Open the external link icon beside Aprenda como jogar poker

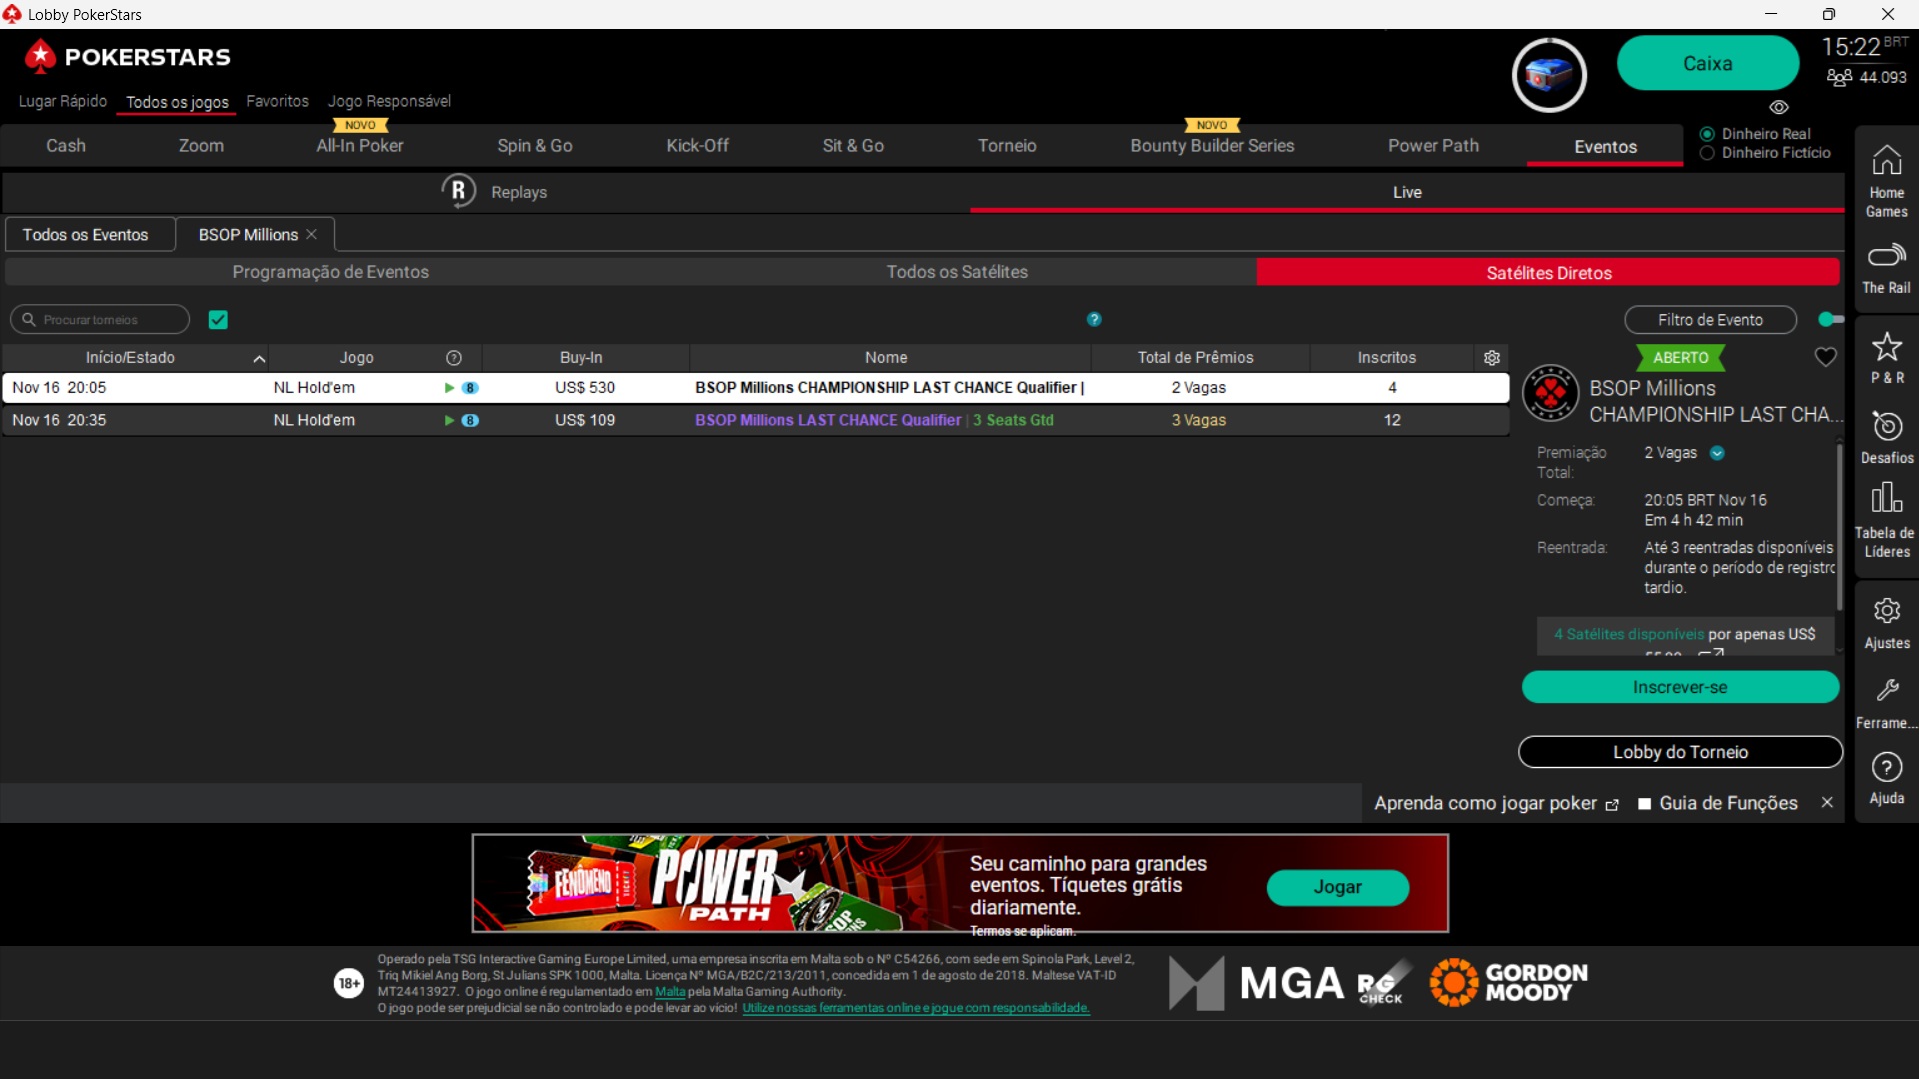tap(1611, 805)
